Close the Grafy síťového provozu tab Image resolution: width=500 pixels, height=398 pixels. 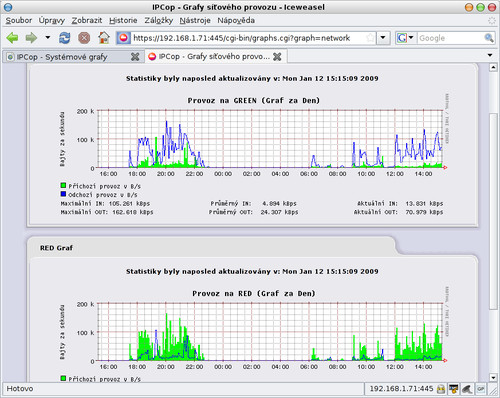coord(277,57)
